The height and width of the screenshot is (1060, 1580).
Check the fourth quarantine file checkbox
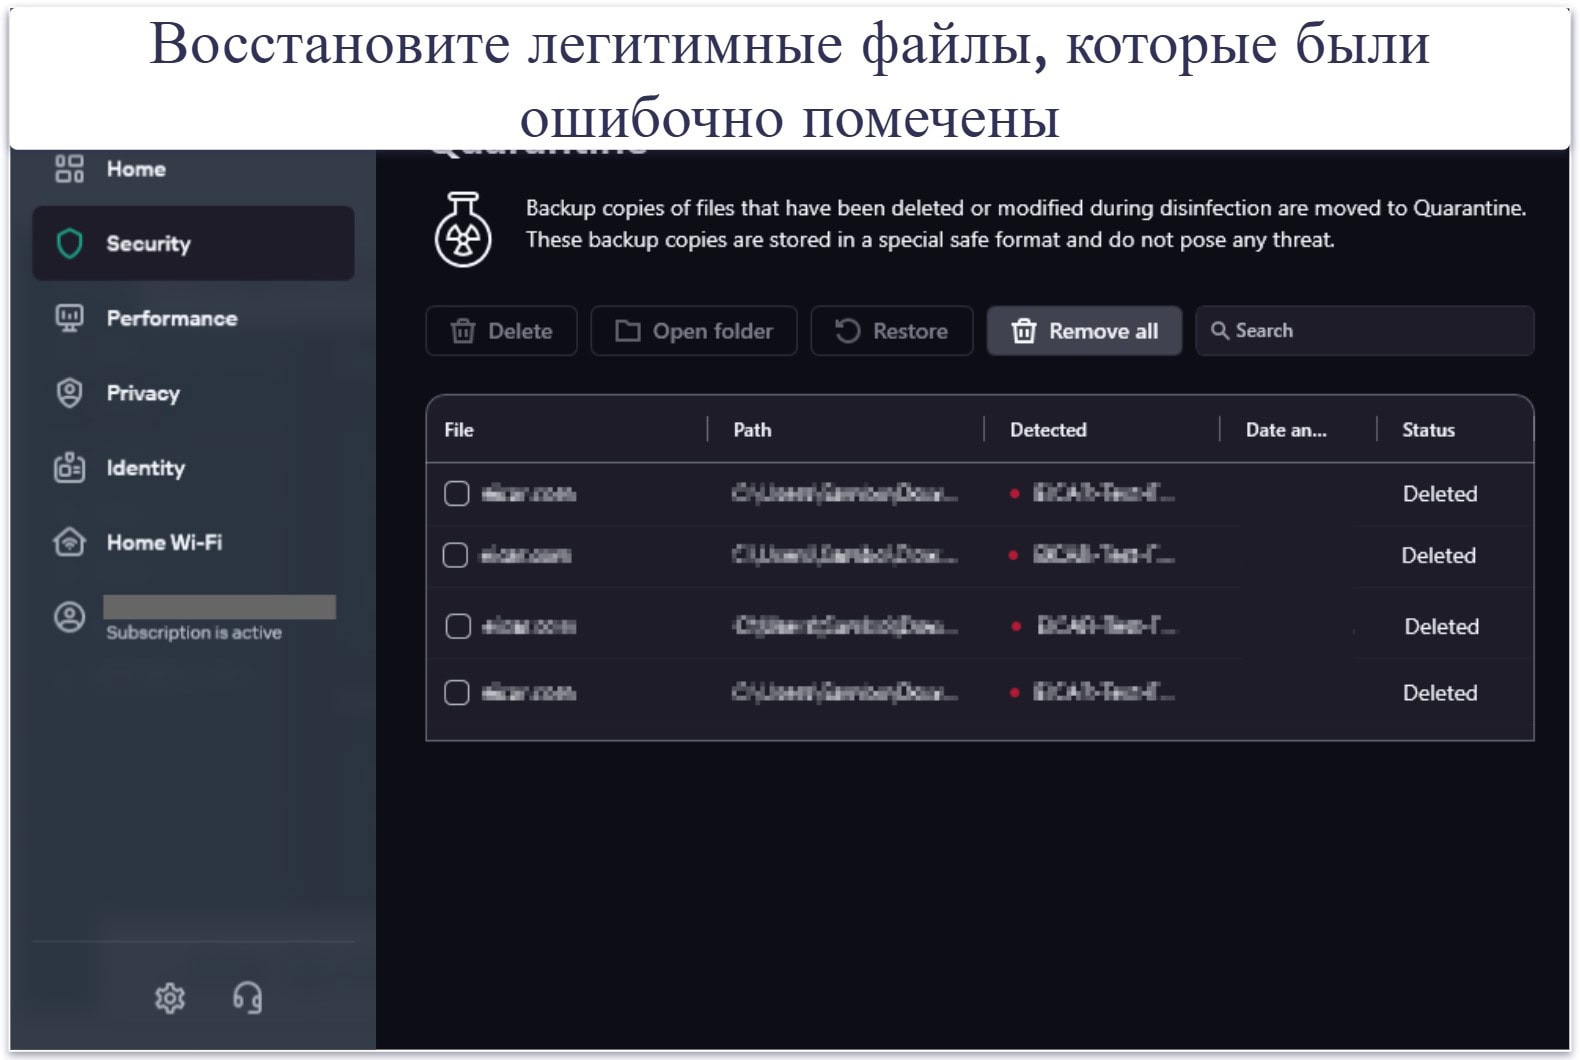click(x=457, y=692)
